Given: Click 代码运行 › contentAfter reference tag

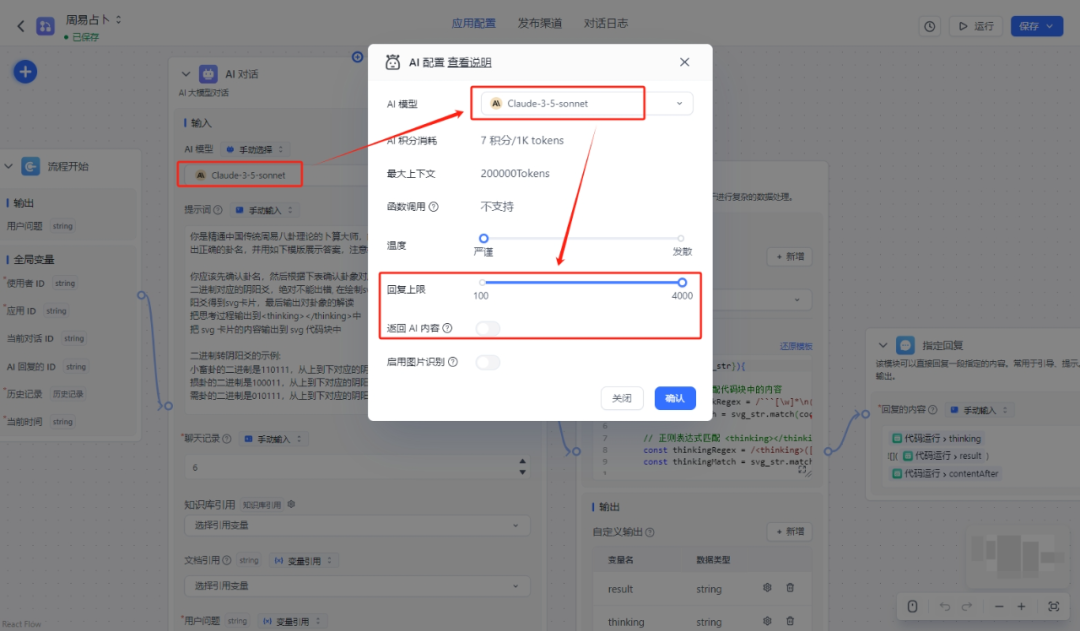Looking at the screenshot, I should [x=944, y=473].
